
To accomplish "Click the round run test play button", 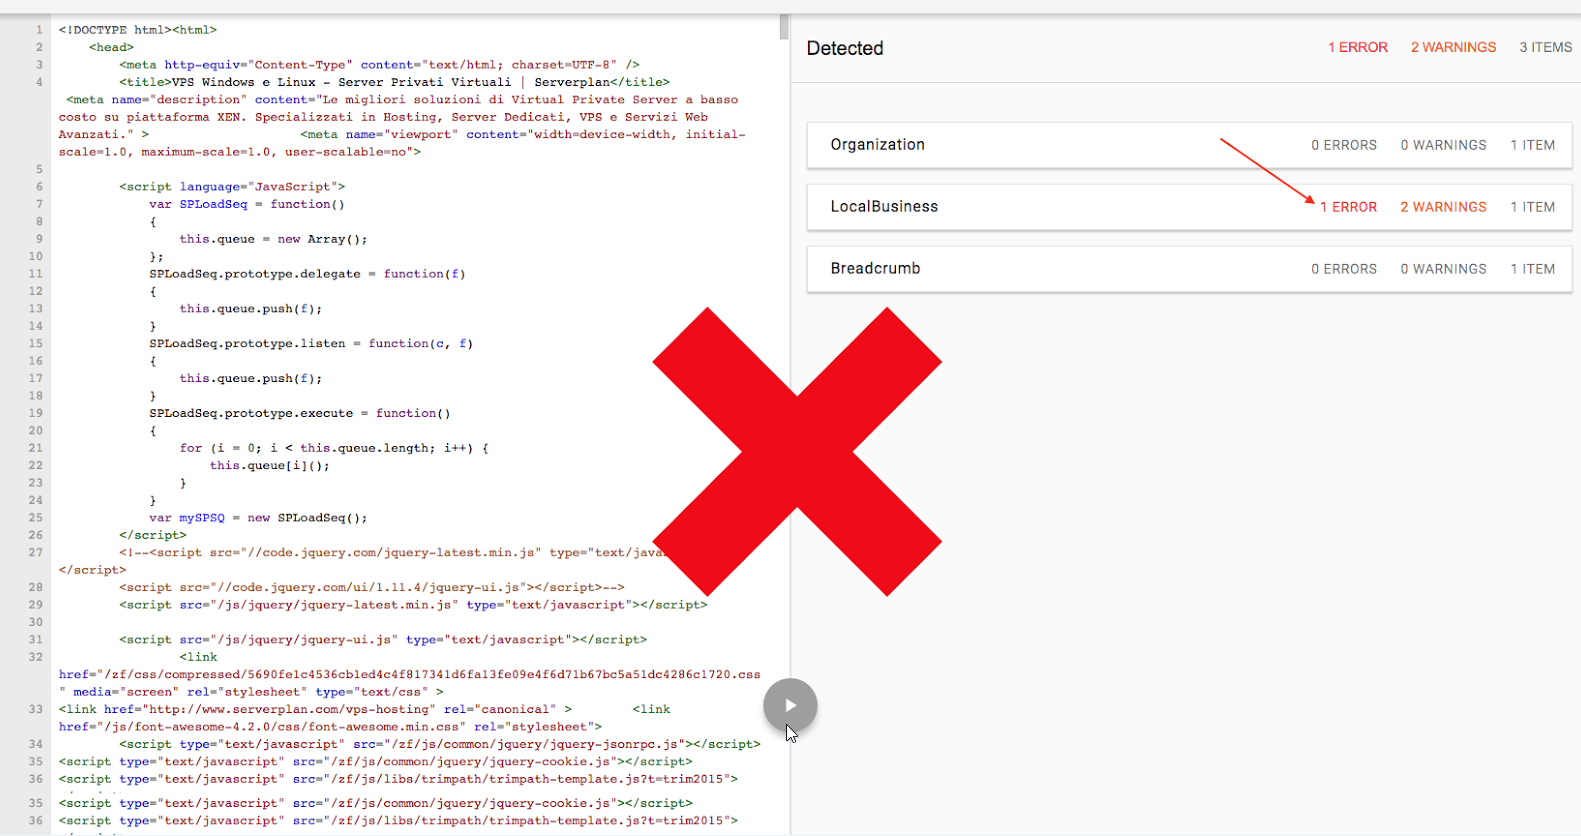I will pos(790,705).
